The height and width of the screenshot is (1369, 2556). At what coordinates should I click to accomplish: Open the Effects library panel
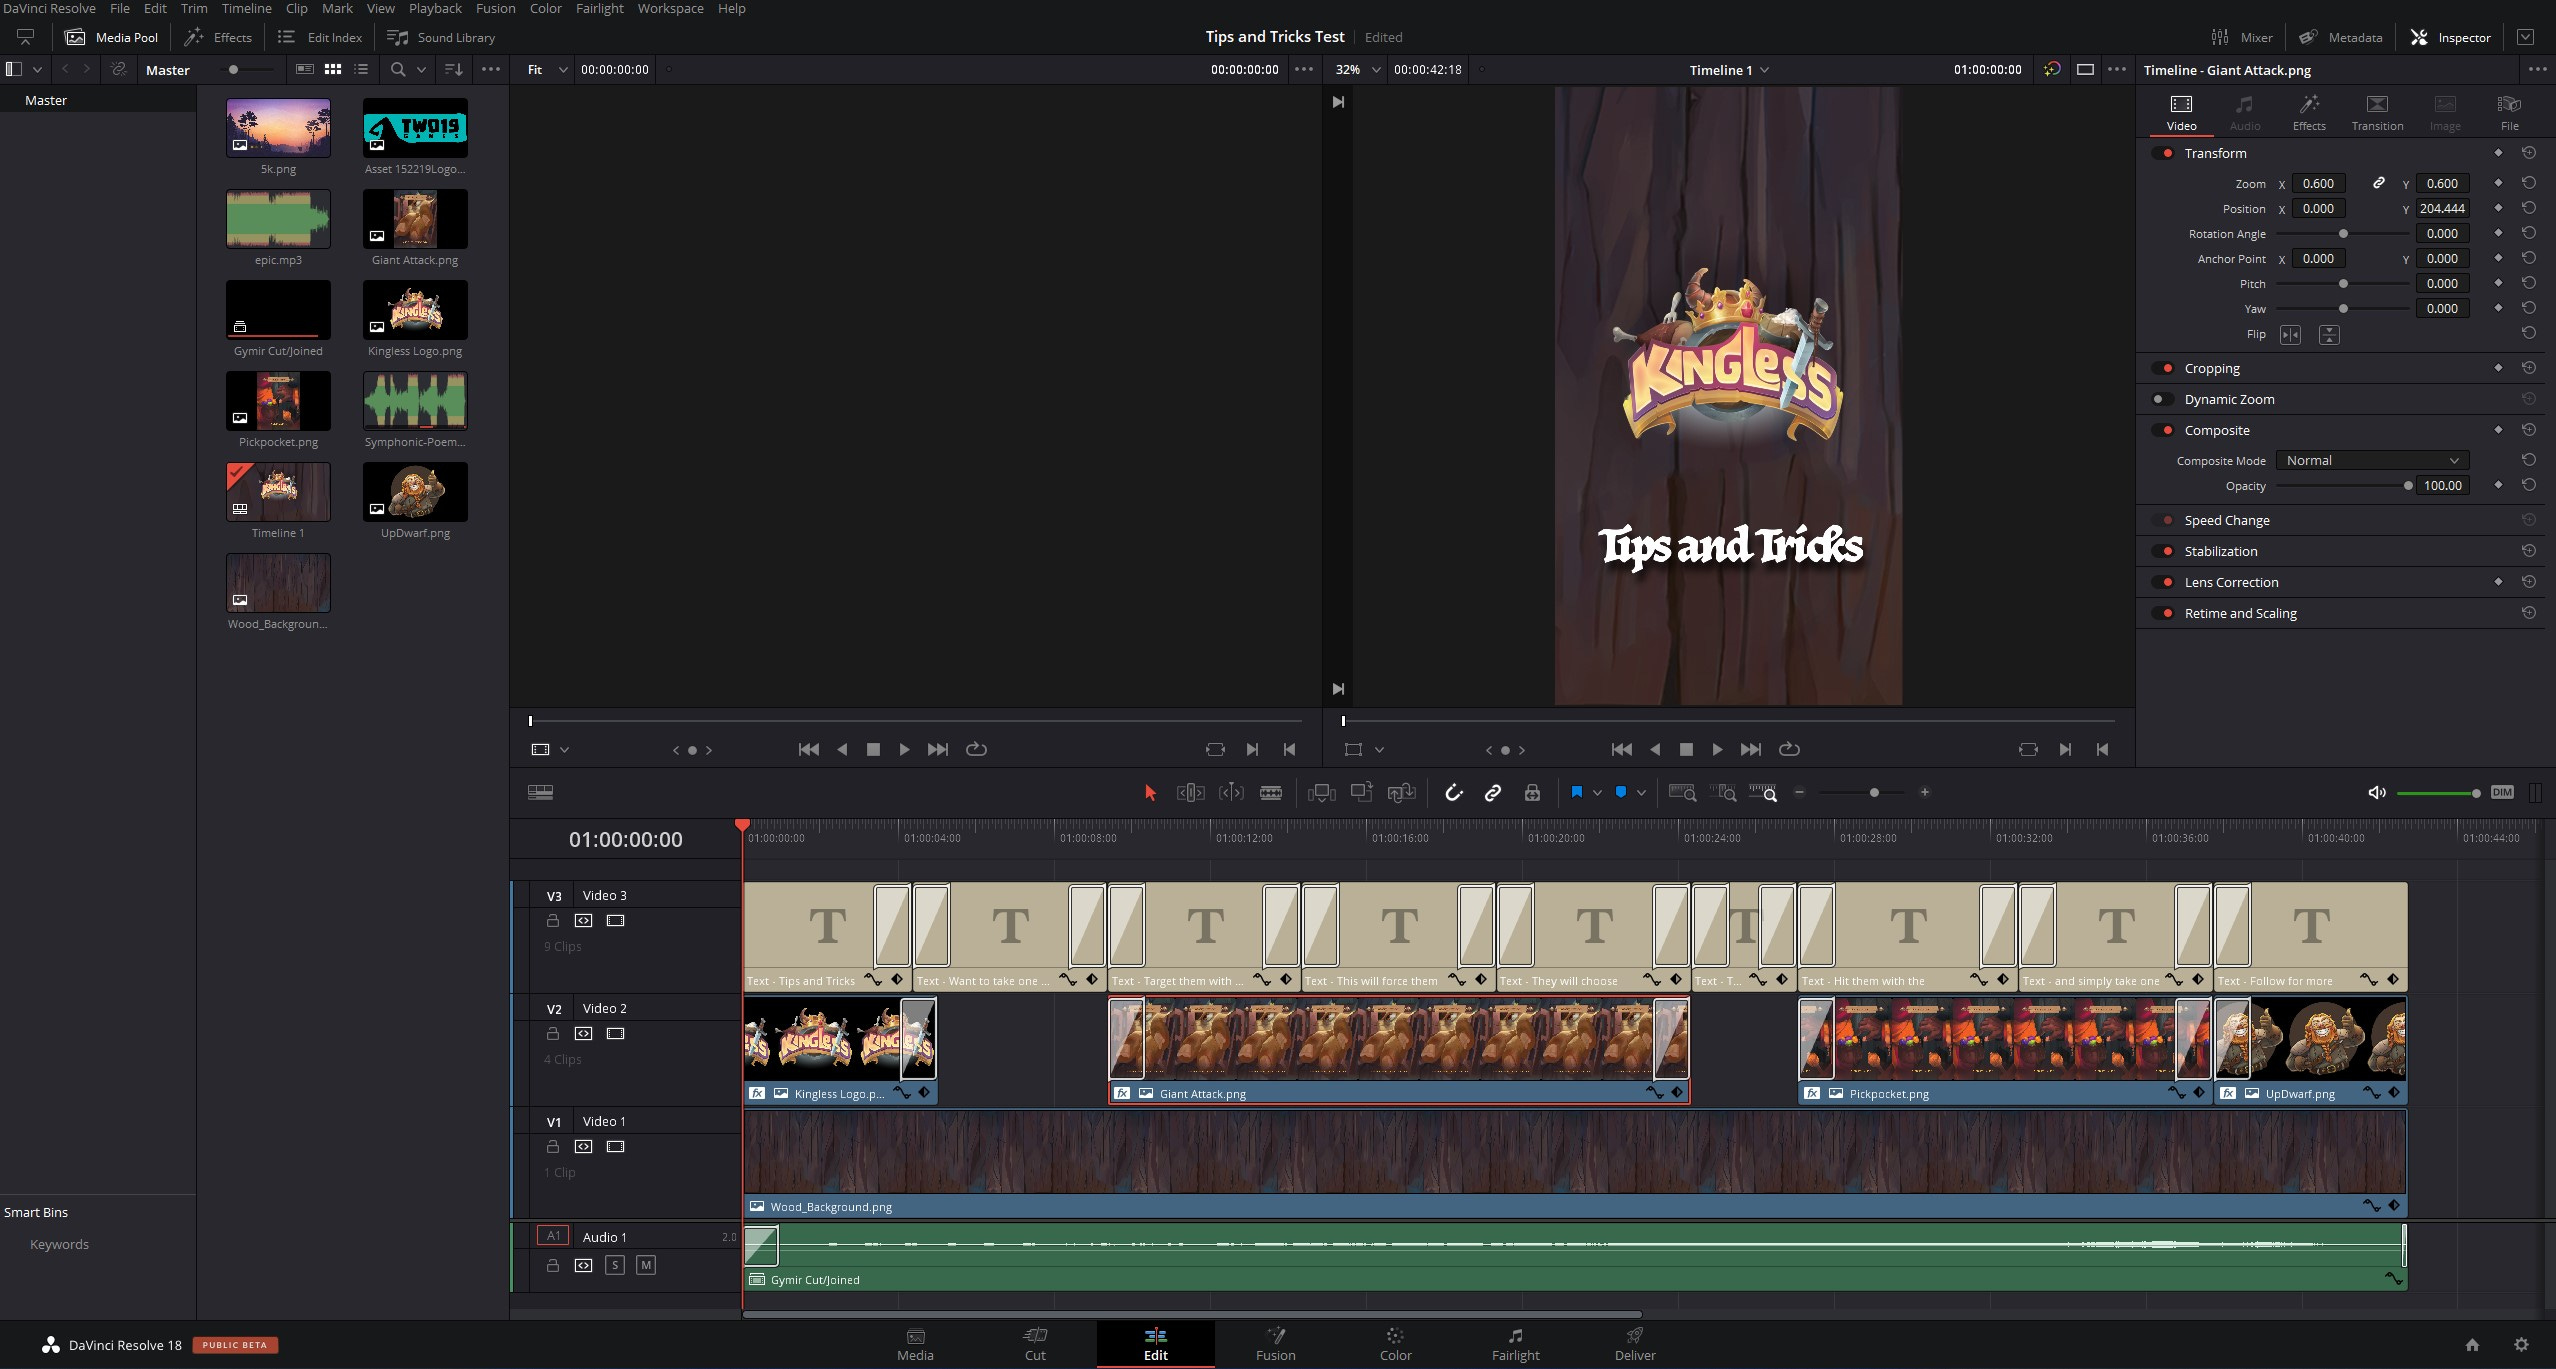point(218,37)
